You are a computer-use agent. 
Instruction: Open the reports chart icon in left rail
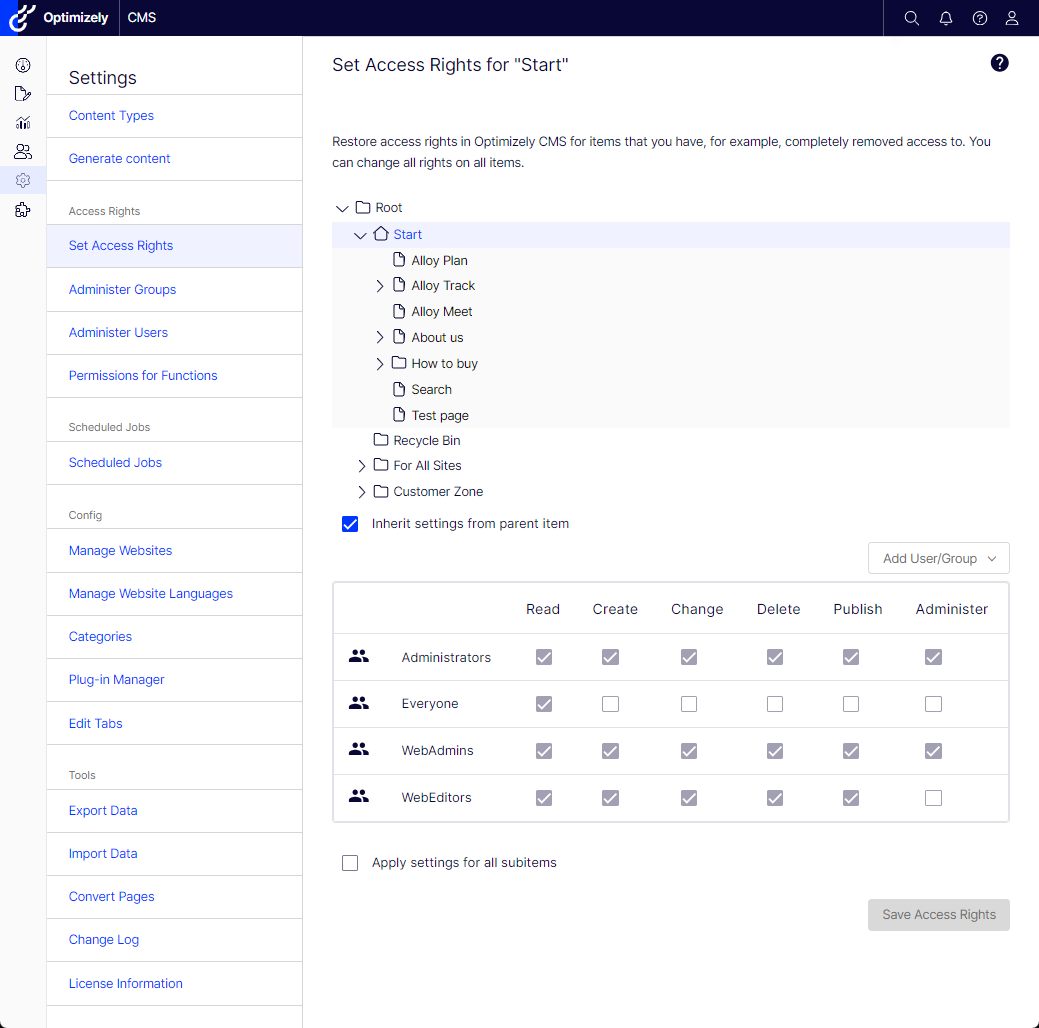pos(23,123)
